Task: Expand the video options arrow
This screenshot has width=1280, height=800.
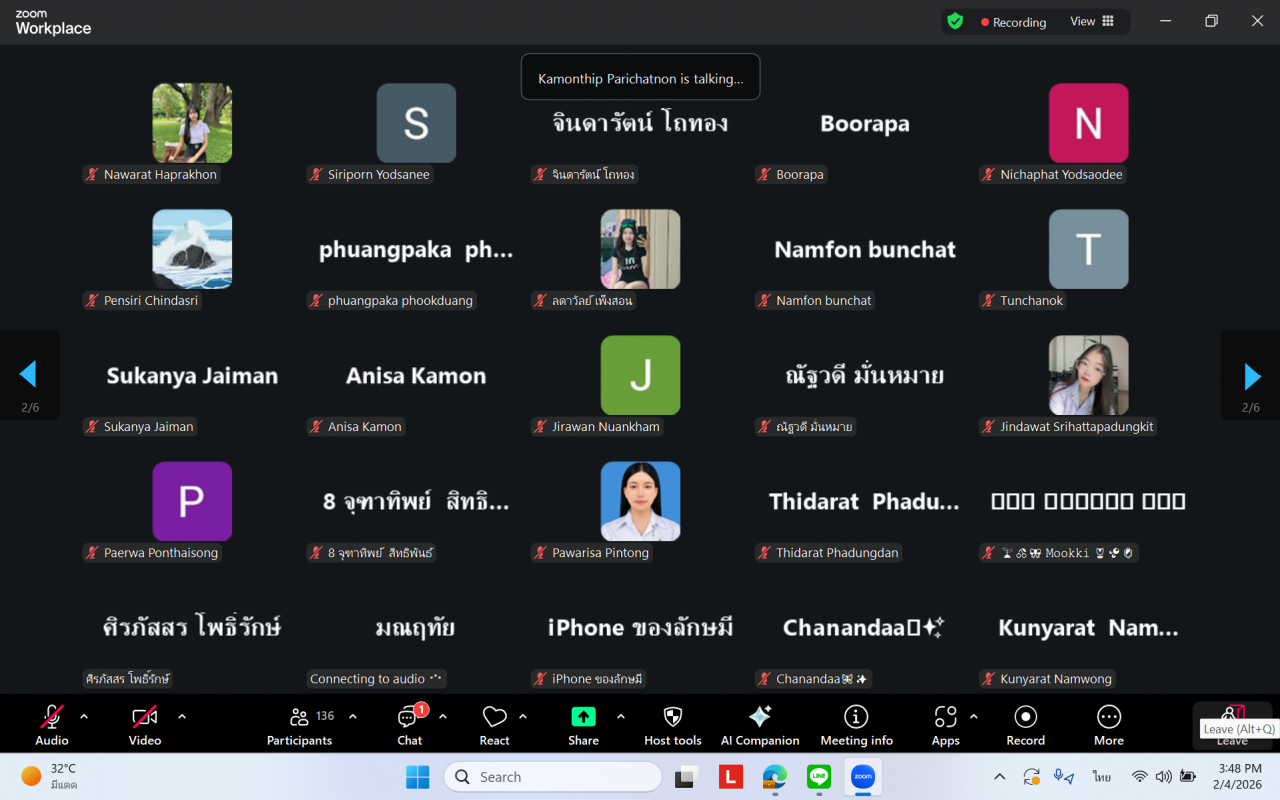Action: click(x=182, y=716)
